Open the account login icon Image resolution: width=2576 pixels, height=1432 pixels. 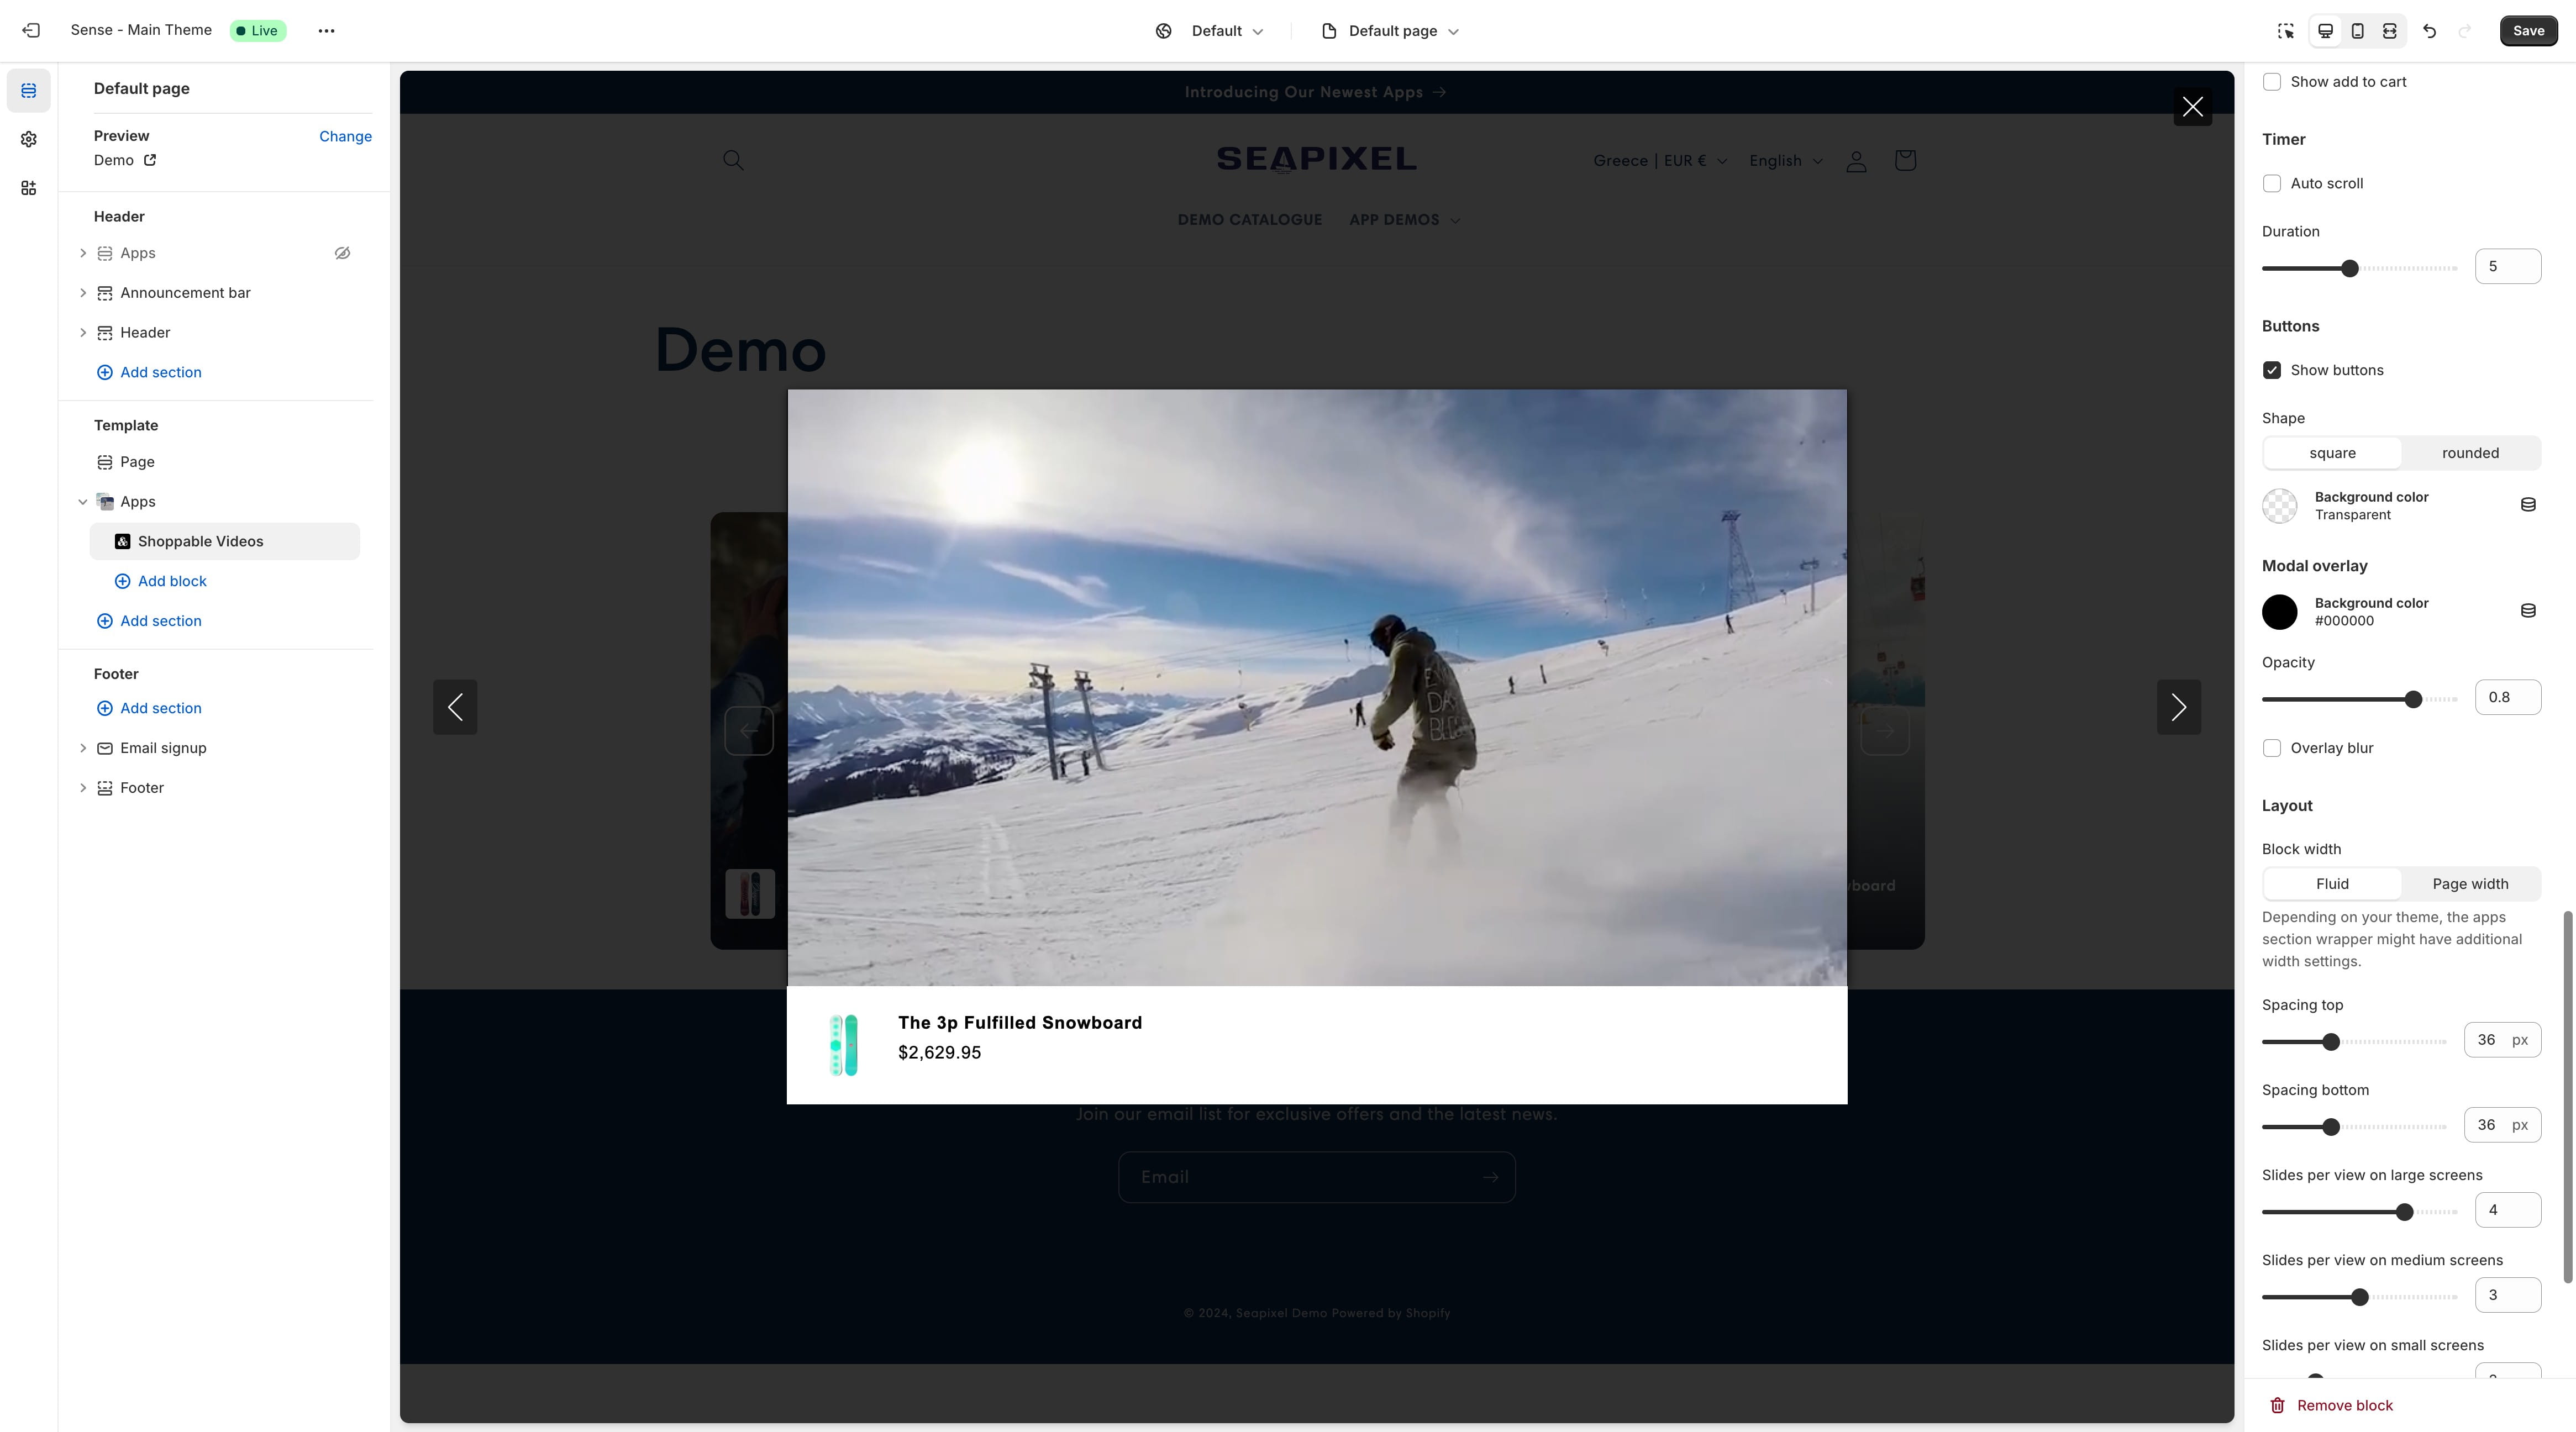[1856, 161]
